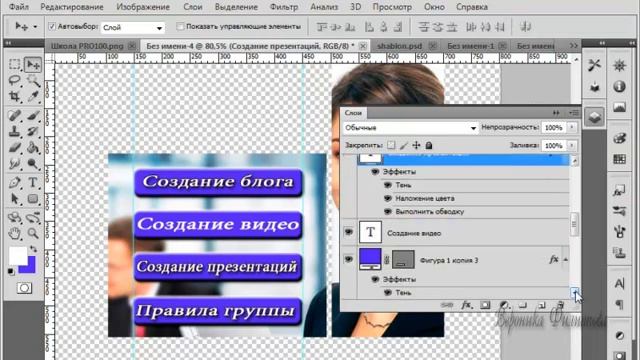Click the foreground white color swatch
This screenshot has width=640, height=360.
tap(17, 256)
